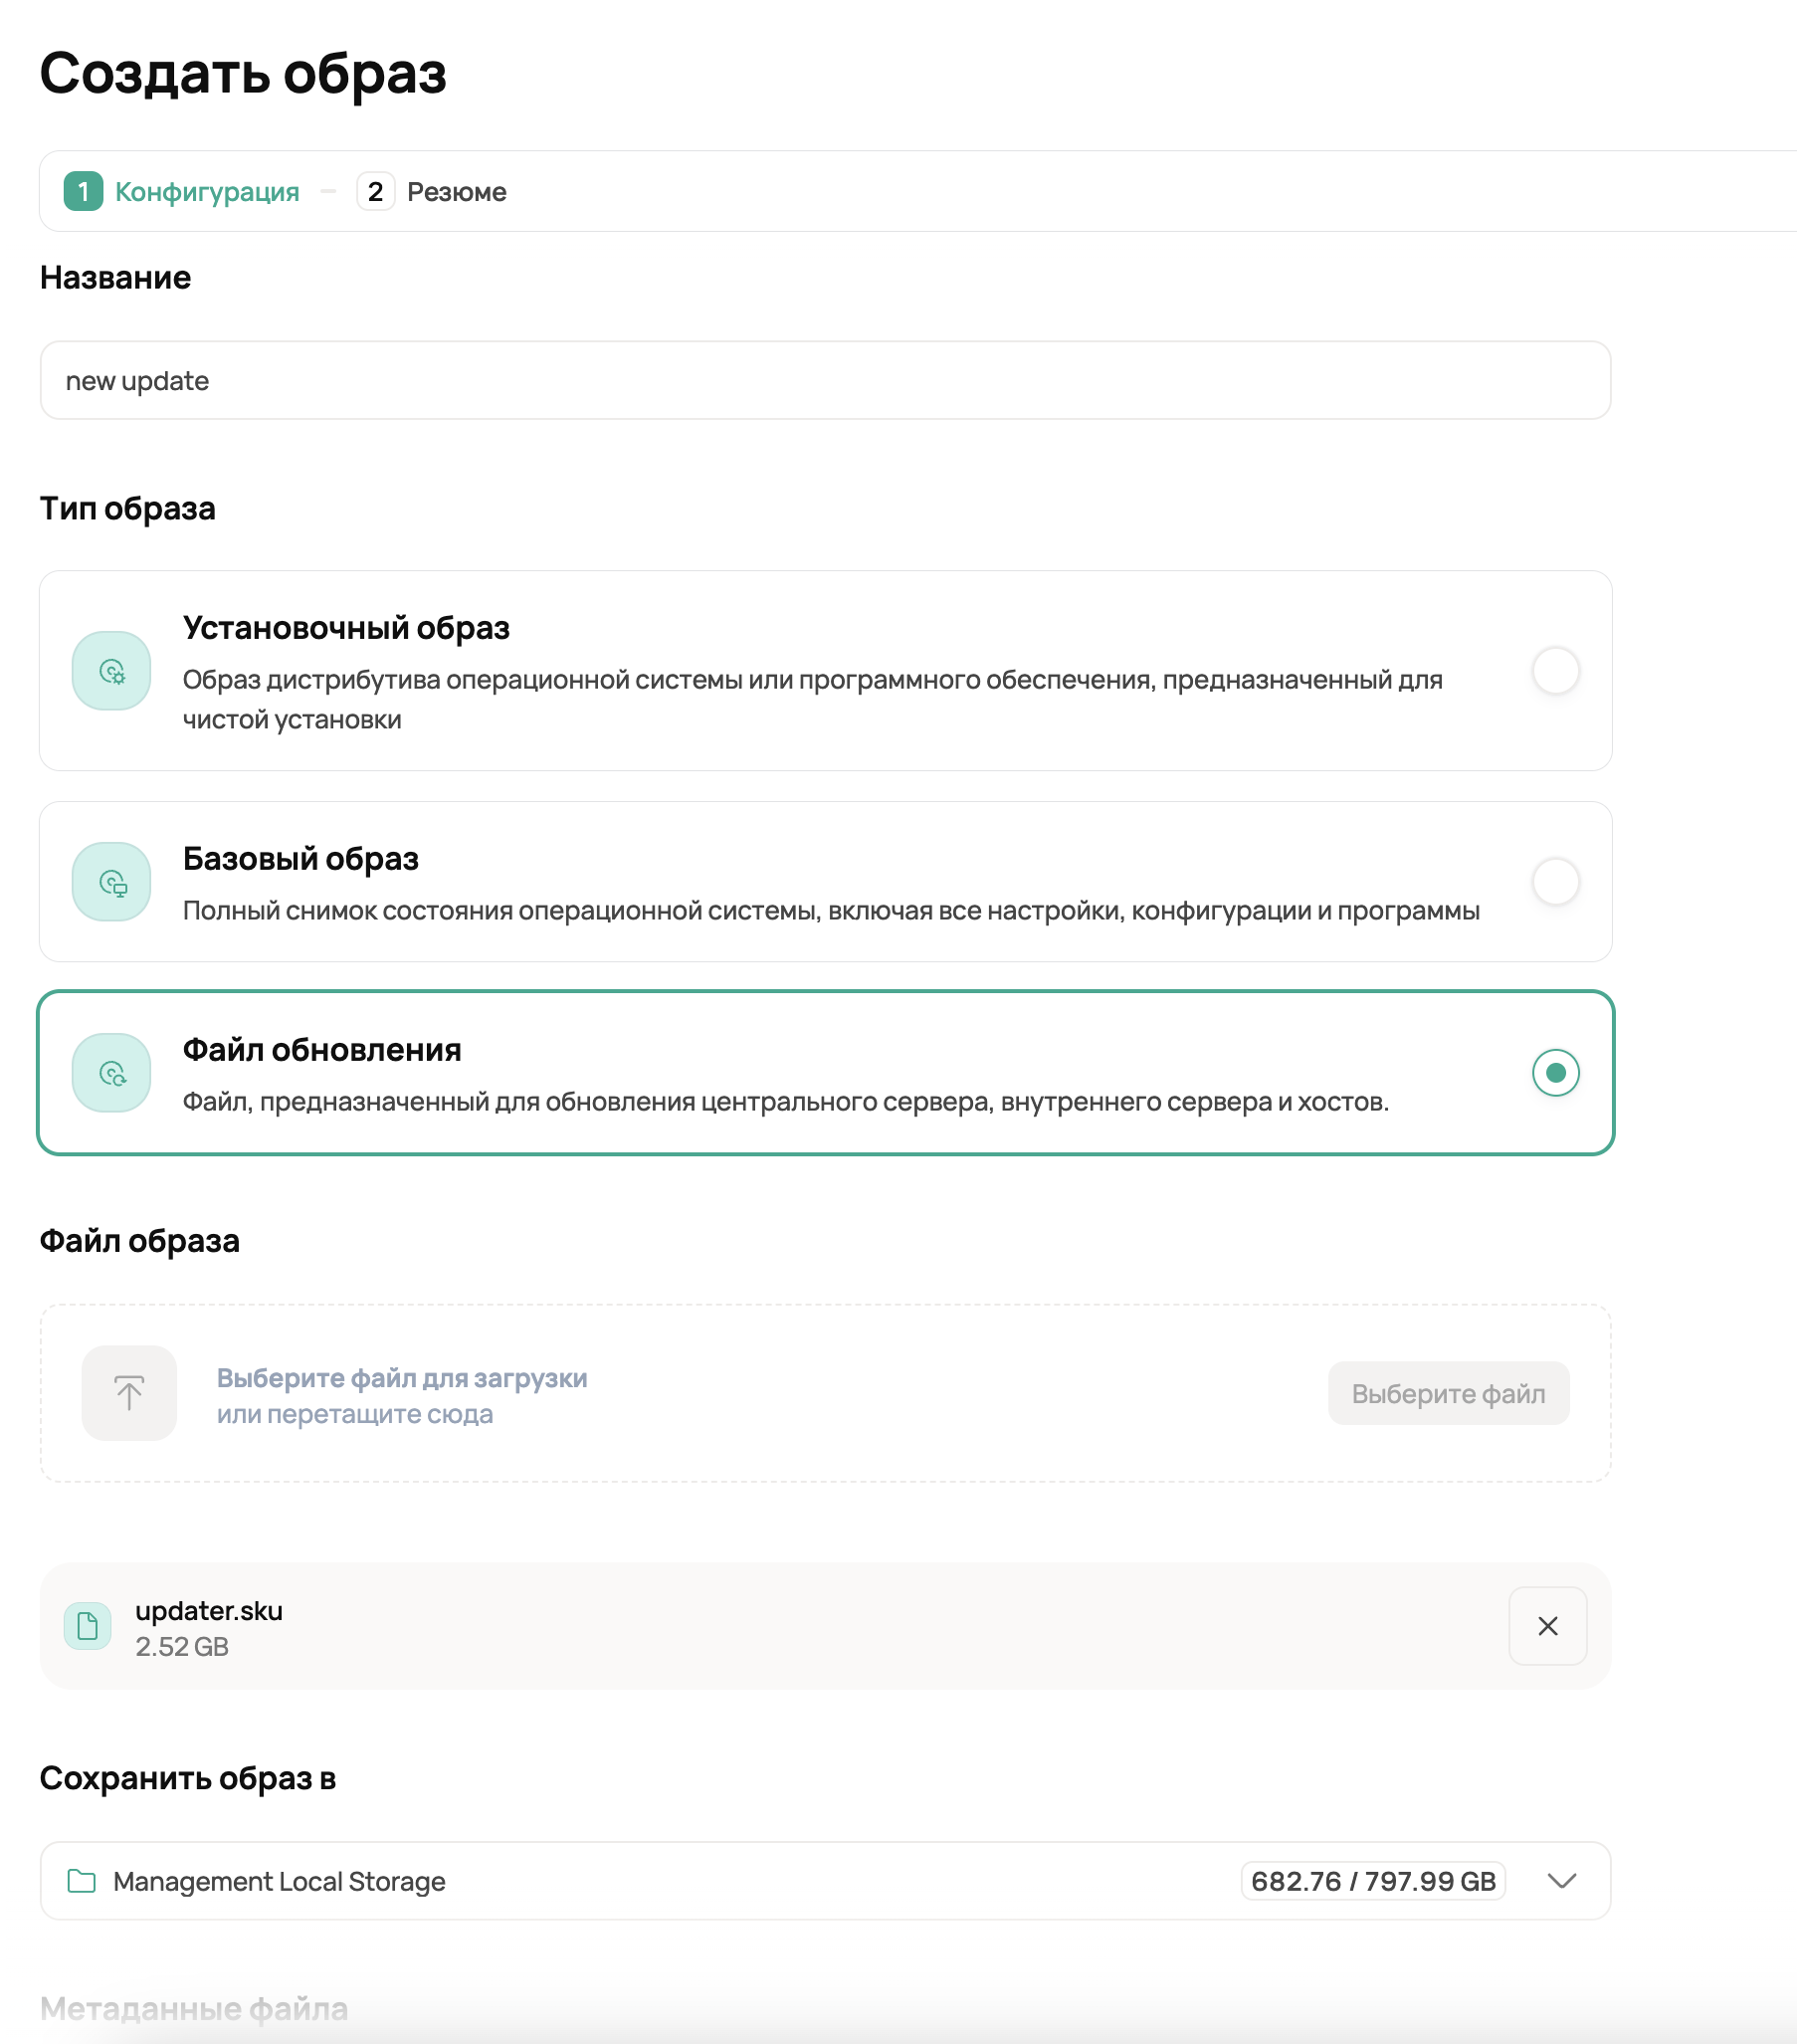Switch to the Резюме step

pyautogui.click(x=456, y=191)
